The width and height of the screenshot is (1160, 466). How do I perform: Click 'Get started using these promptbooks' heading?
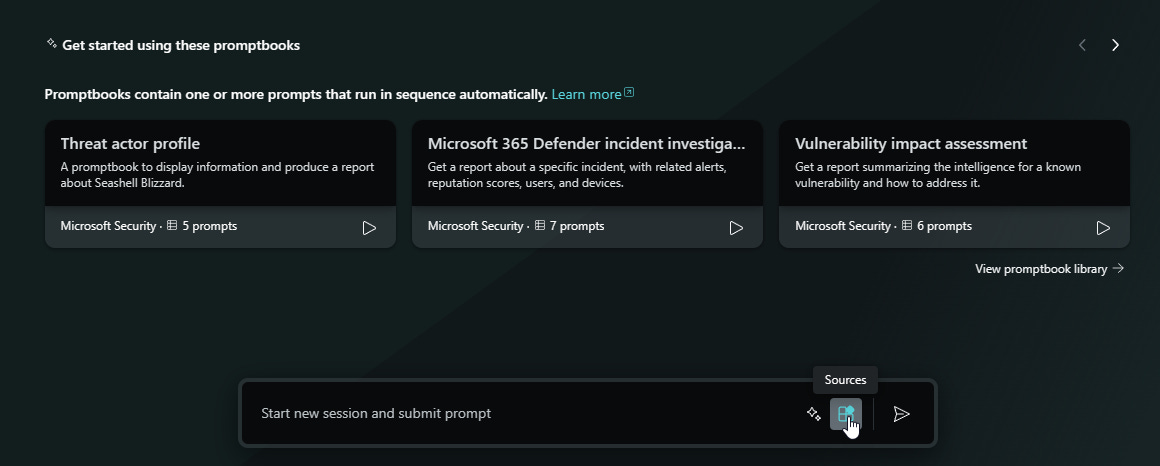click(181, 45)
